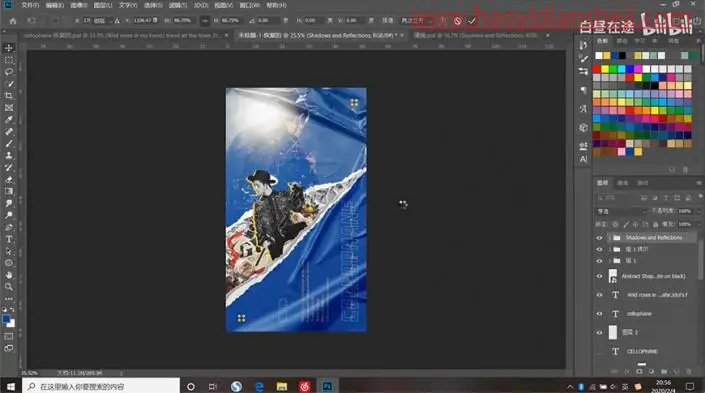Image resolution: width=705 pixels, height=393 pixels.
Task: Change screen mode from toolbar bottom
Action: (9, 348)
